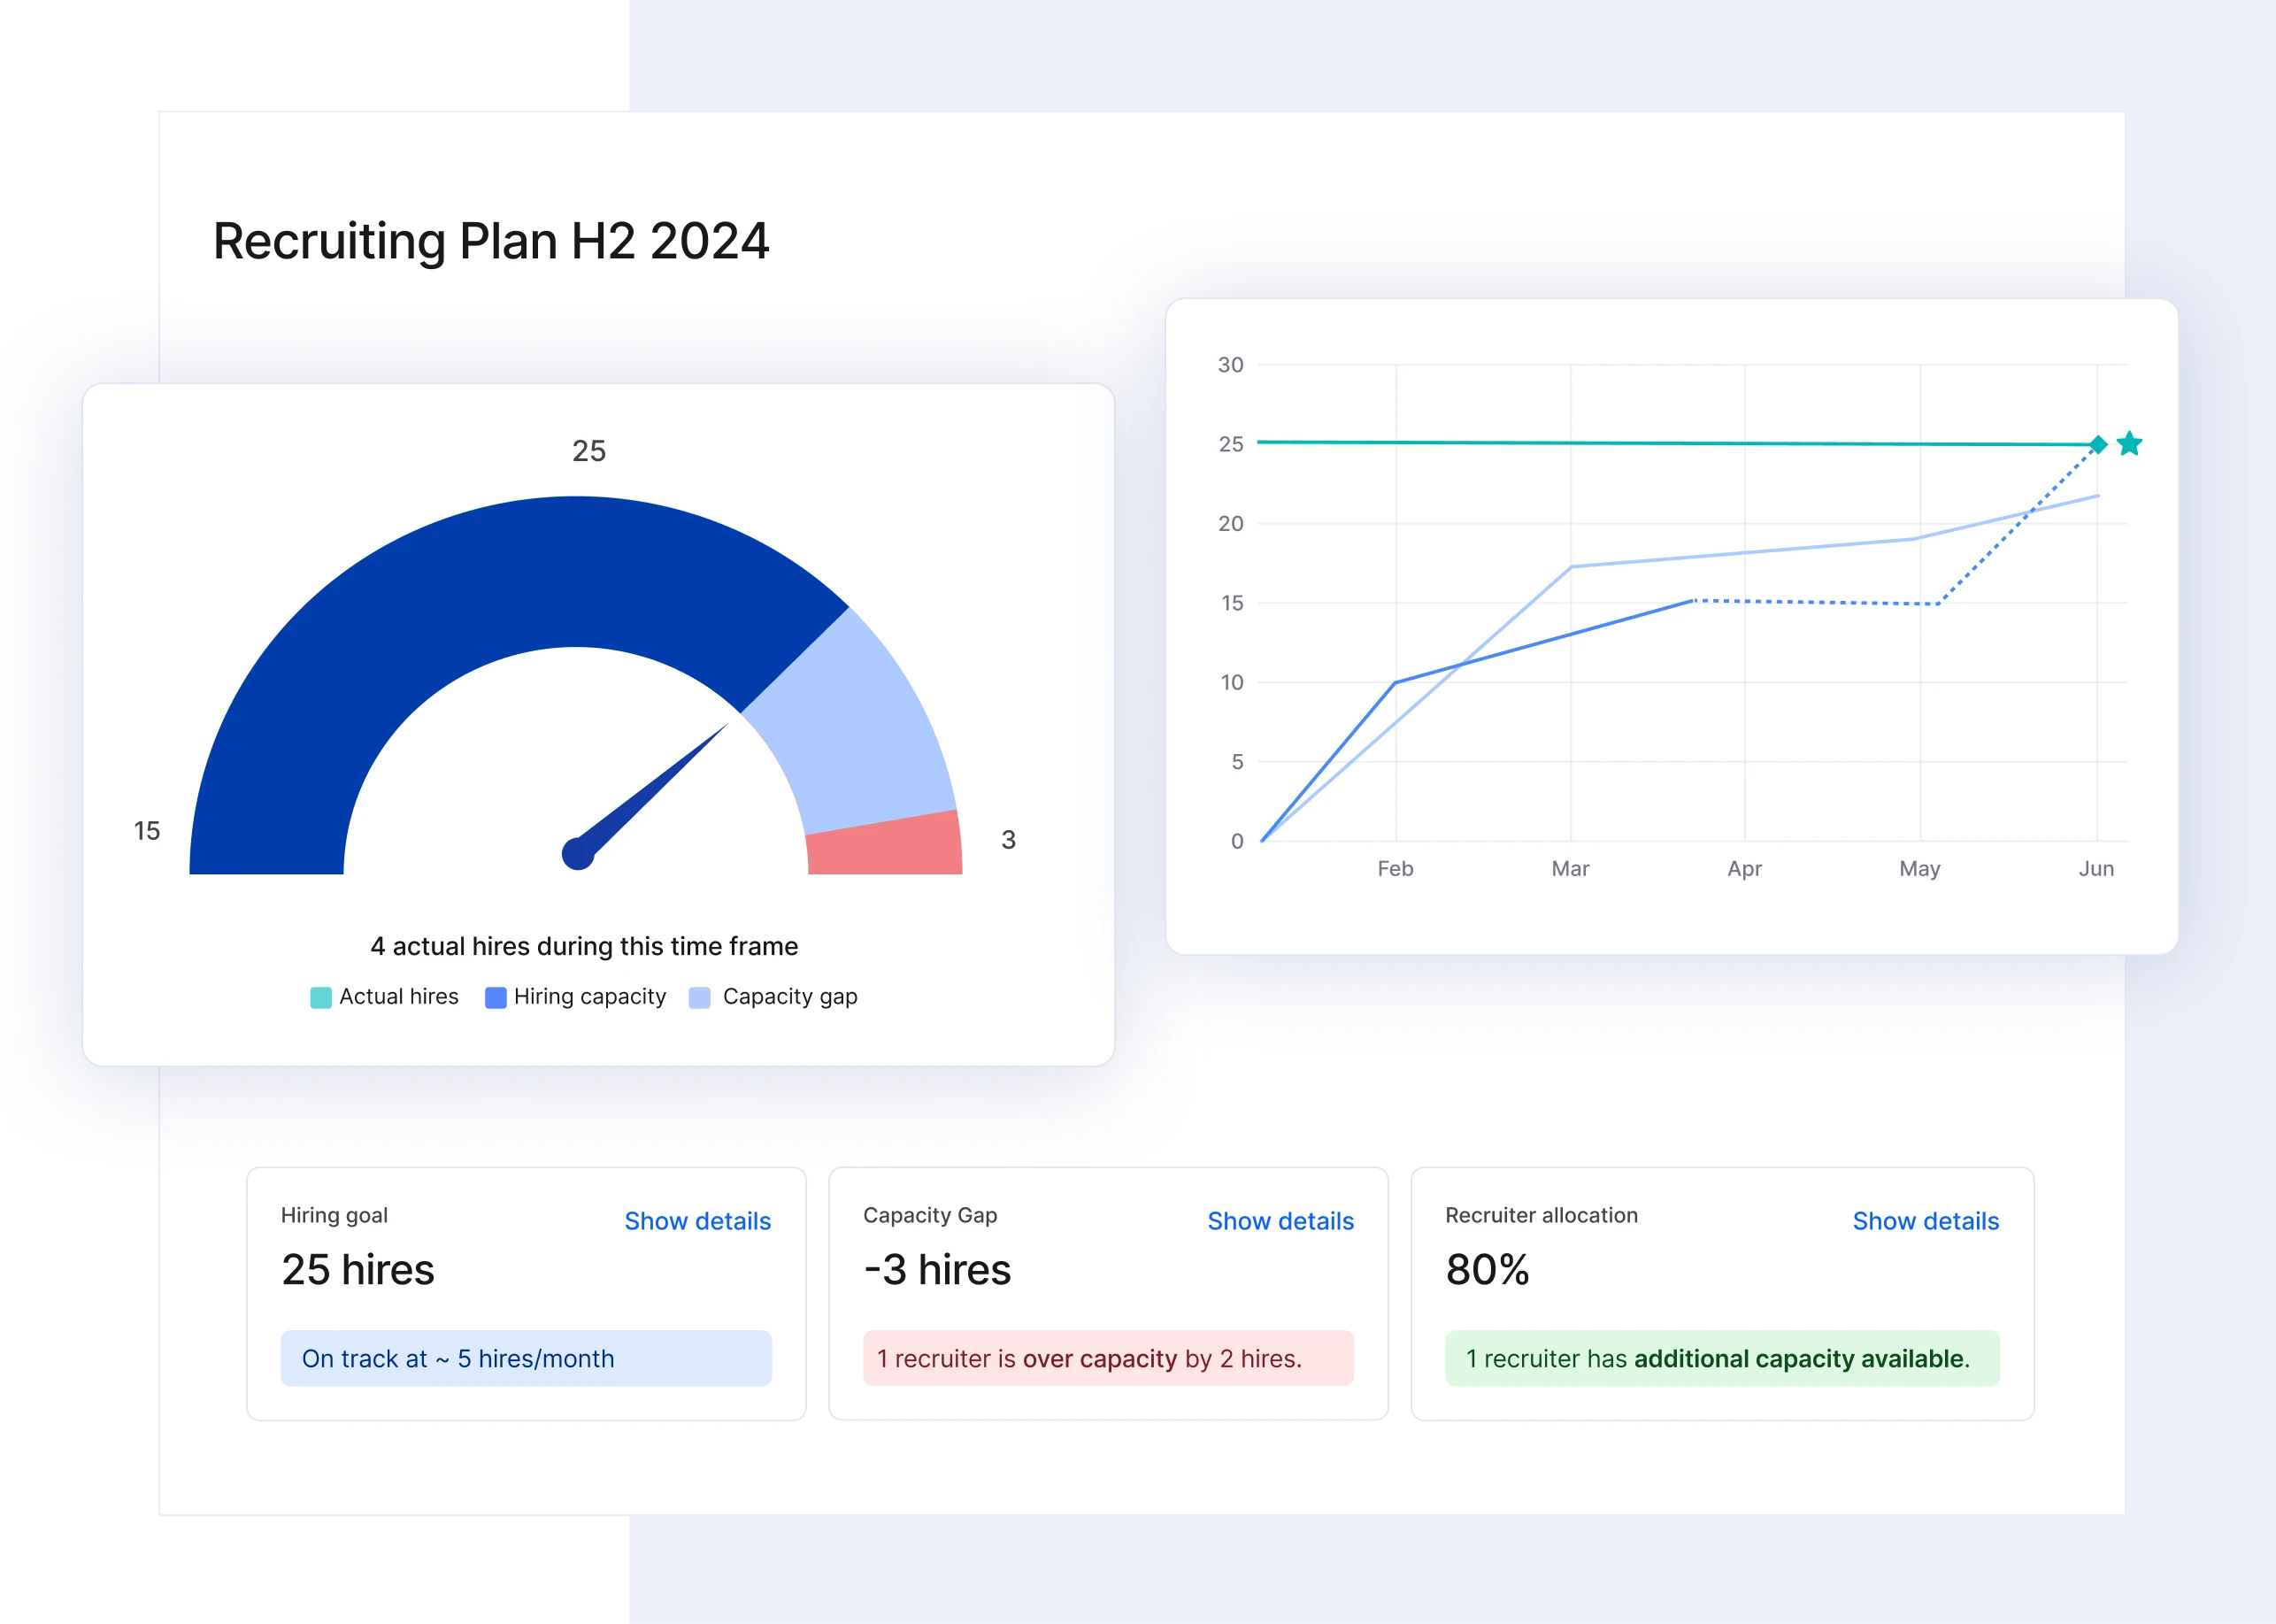
Task: Click the 'Mar' axis label
Action: (x=1570, y=868)
